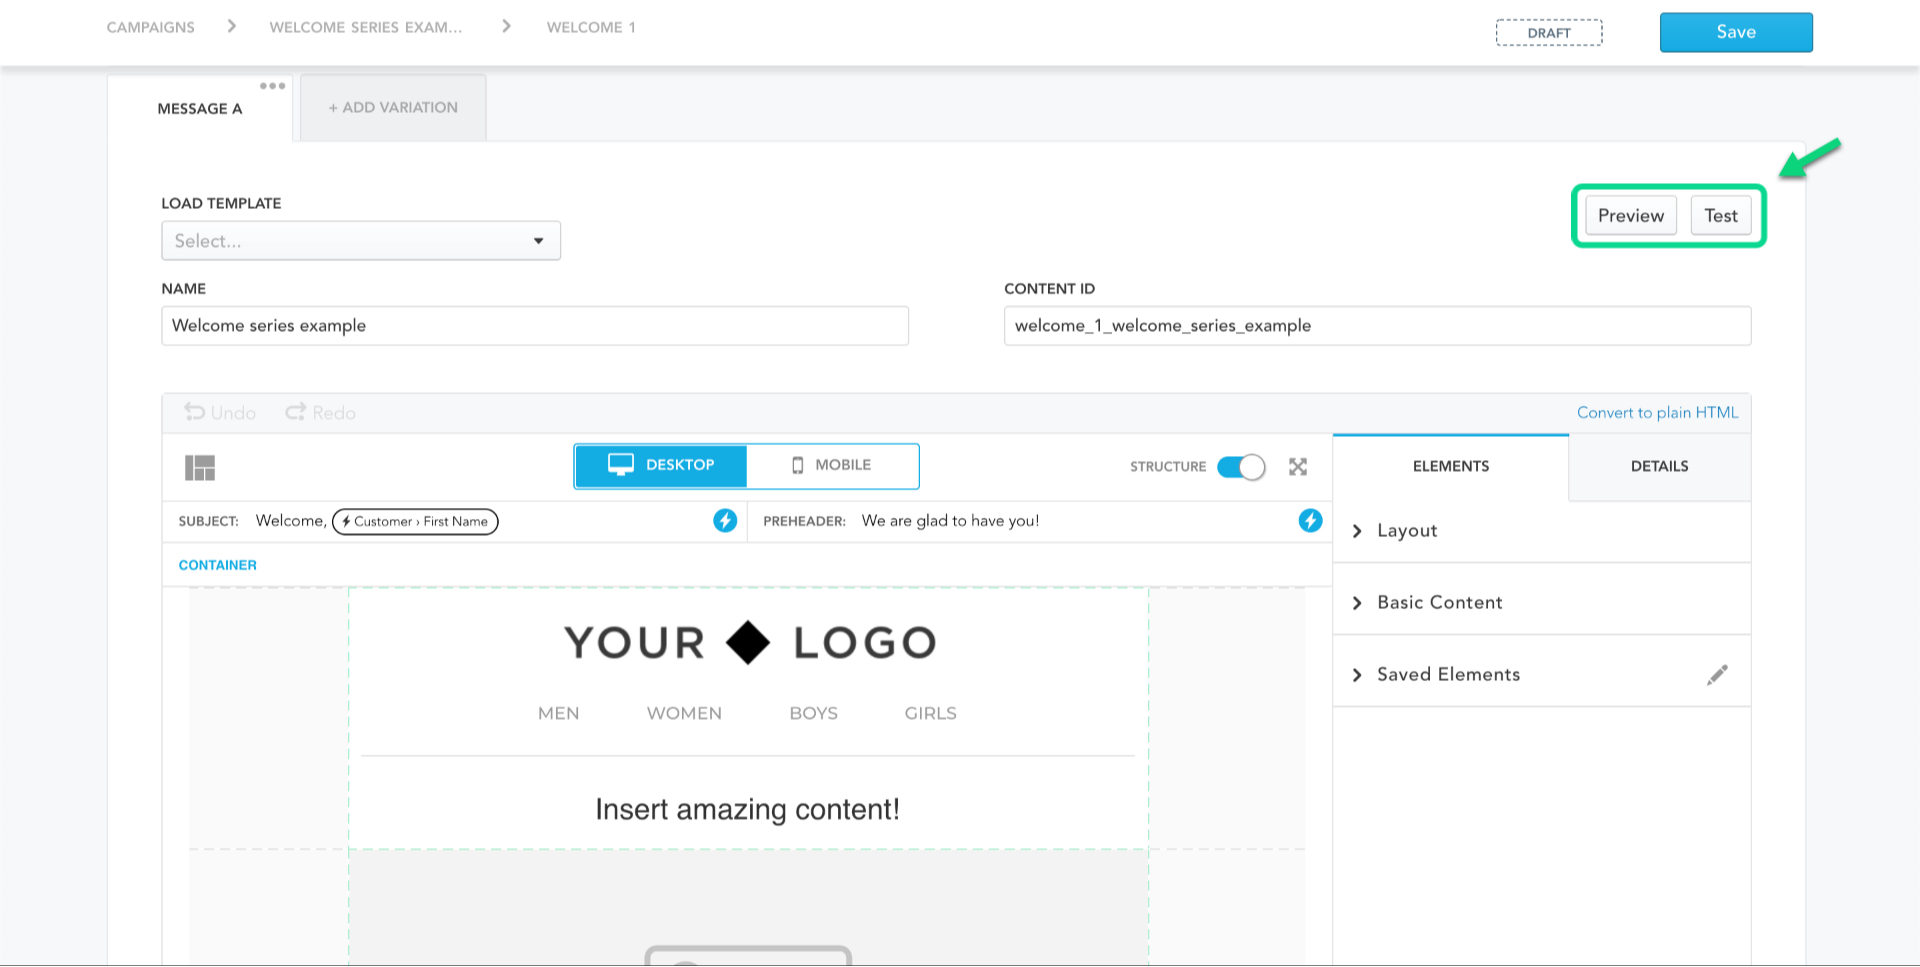
Task: Click the Customer First Name personalization tag
Action: (x=415, y=521)
